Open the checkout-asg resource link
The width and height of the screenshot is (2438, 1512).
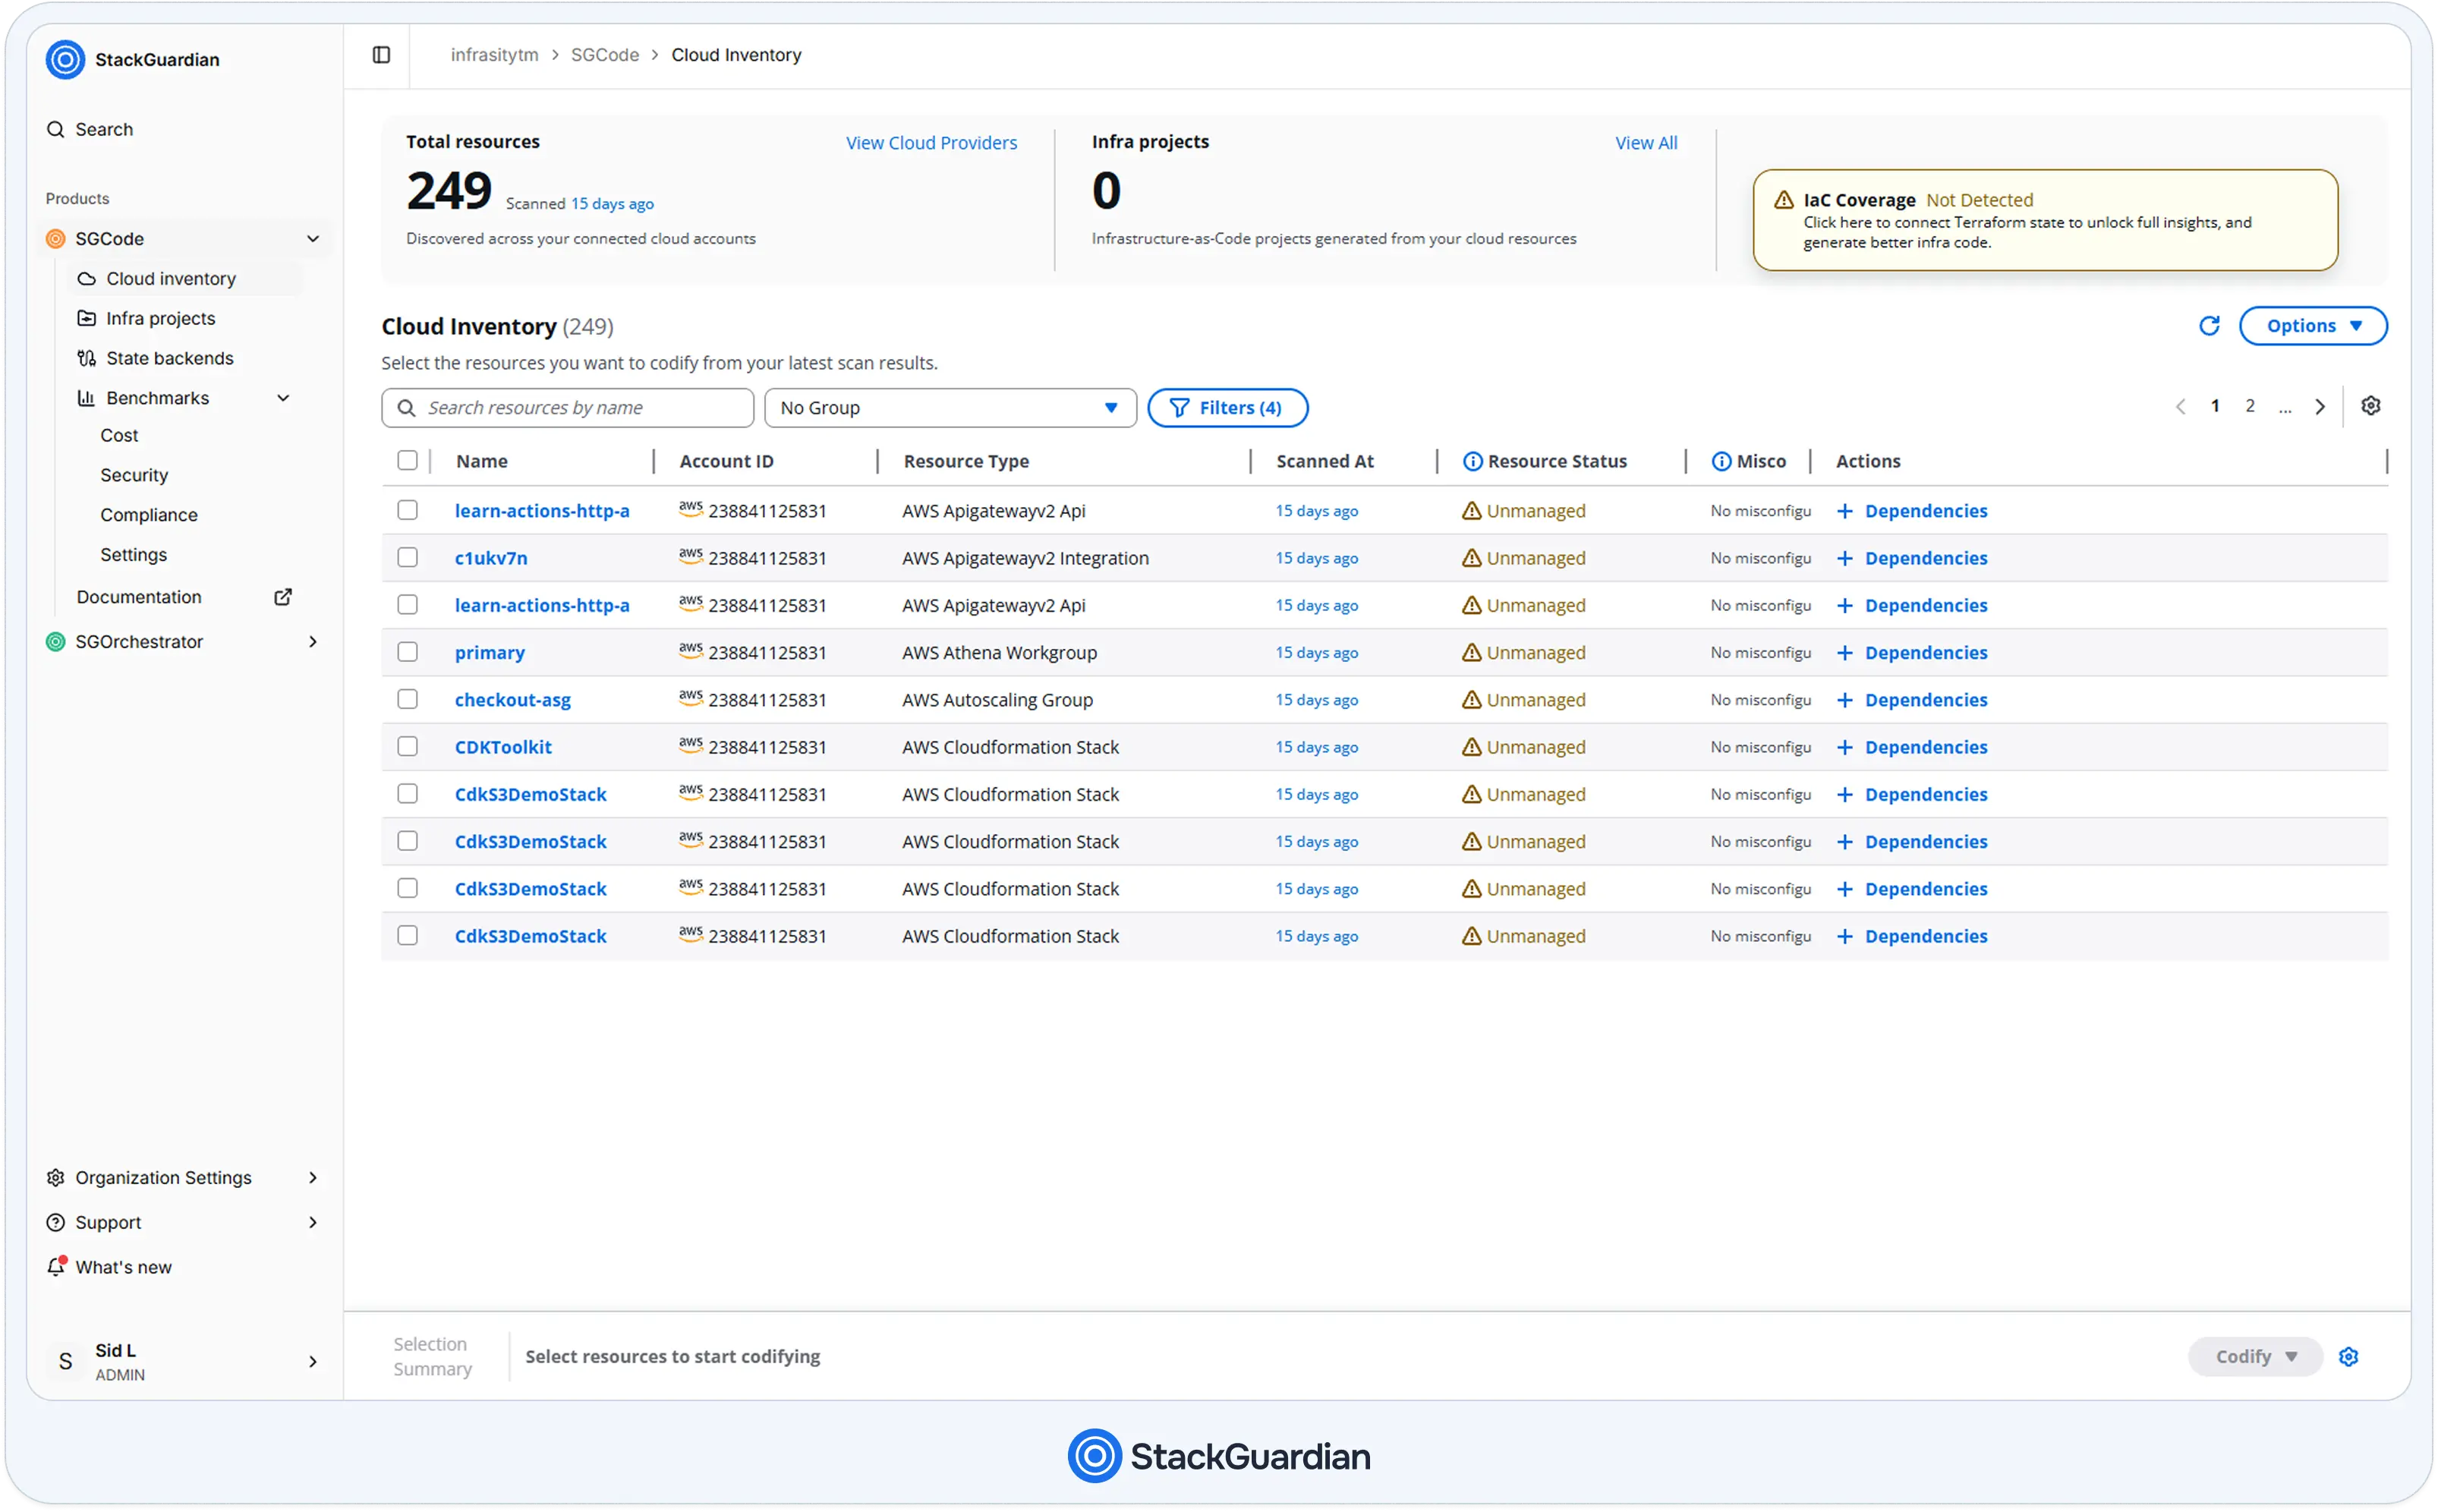coord(512,700)
